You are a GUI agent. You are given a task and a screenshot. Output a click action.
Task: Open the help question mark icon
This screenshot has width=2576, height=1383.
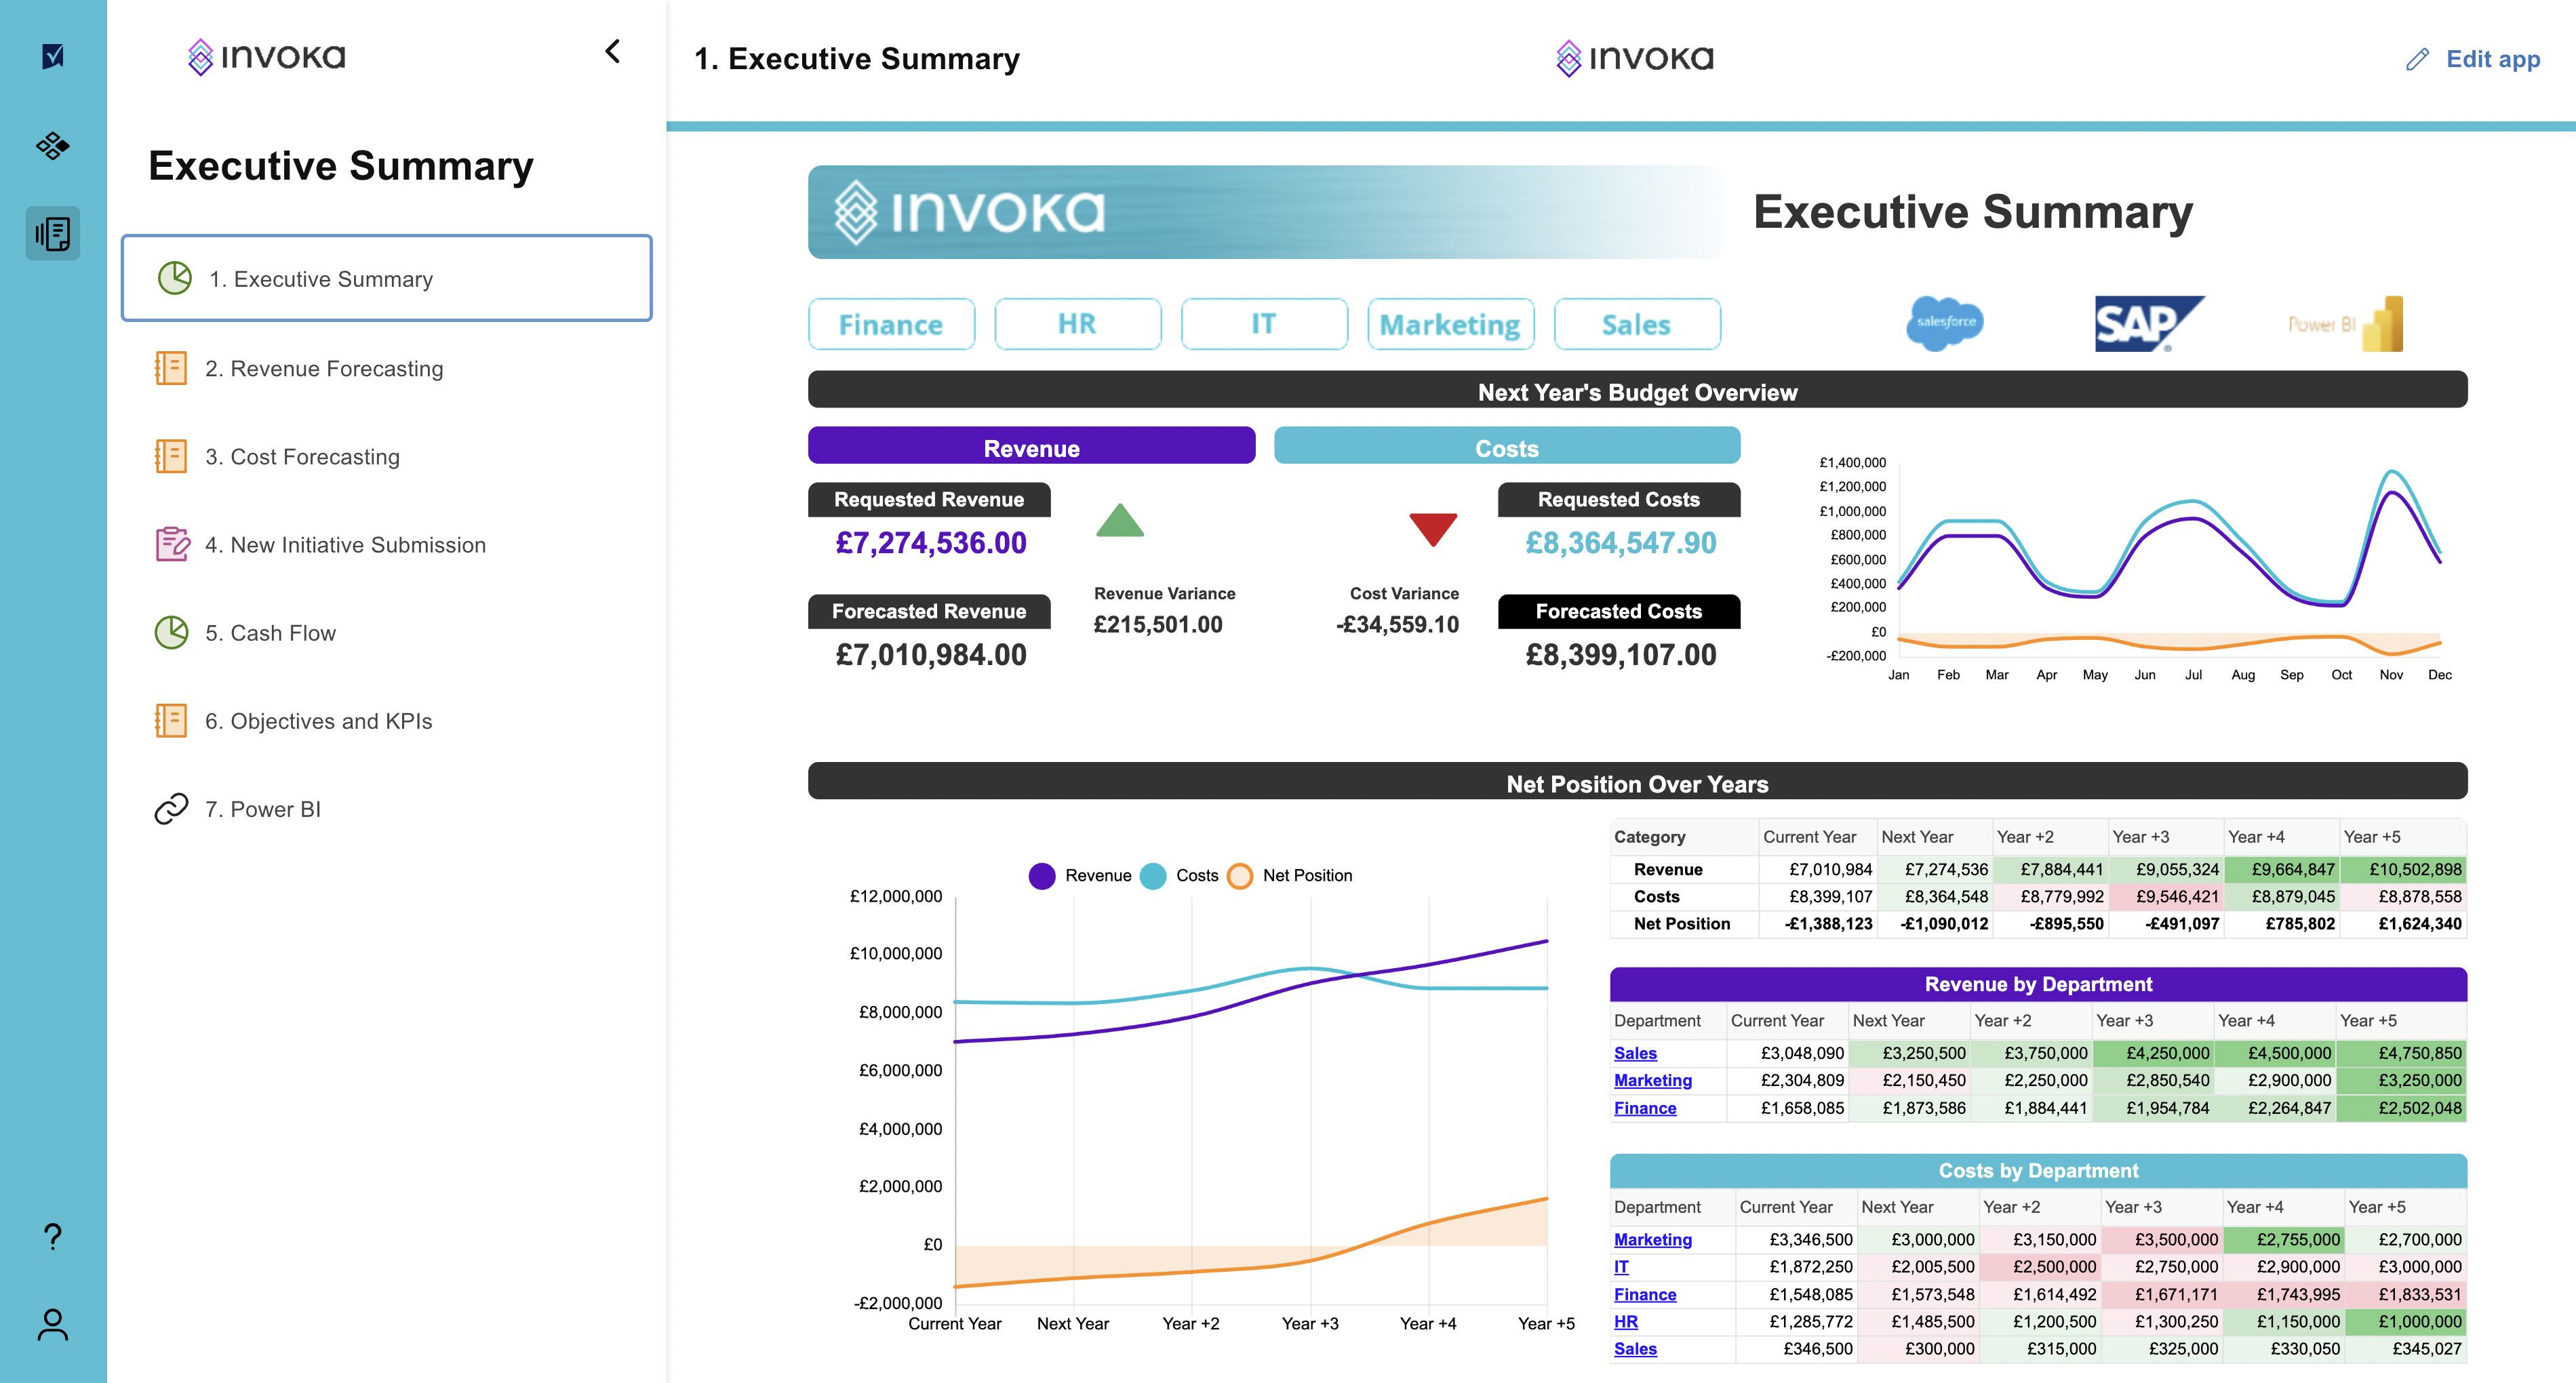click(53, 1237)
